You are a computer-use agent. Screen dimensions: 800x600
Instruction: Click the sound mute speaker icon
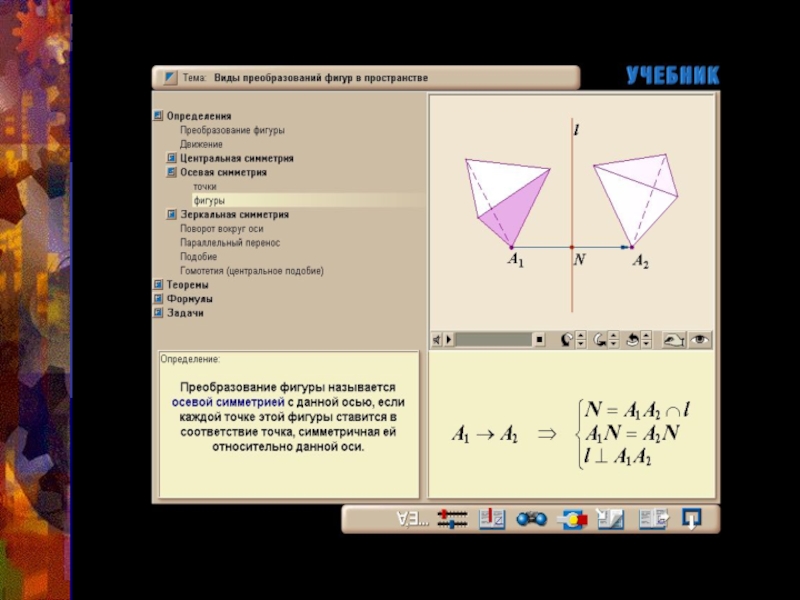pyautogui.click(x=437, y=339)
